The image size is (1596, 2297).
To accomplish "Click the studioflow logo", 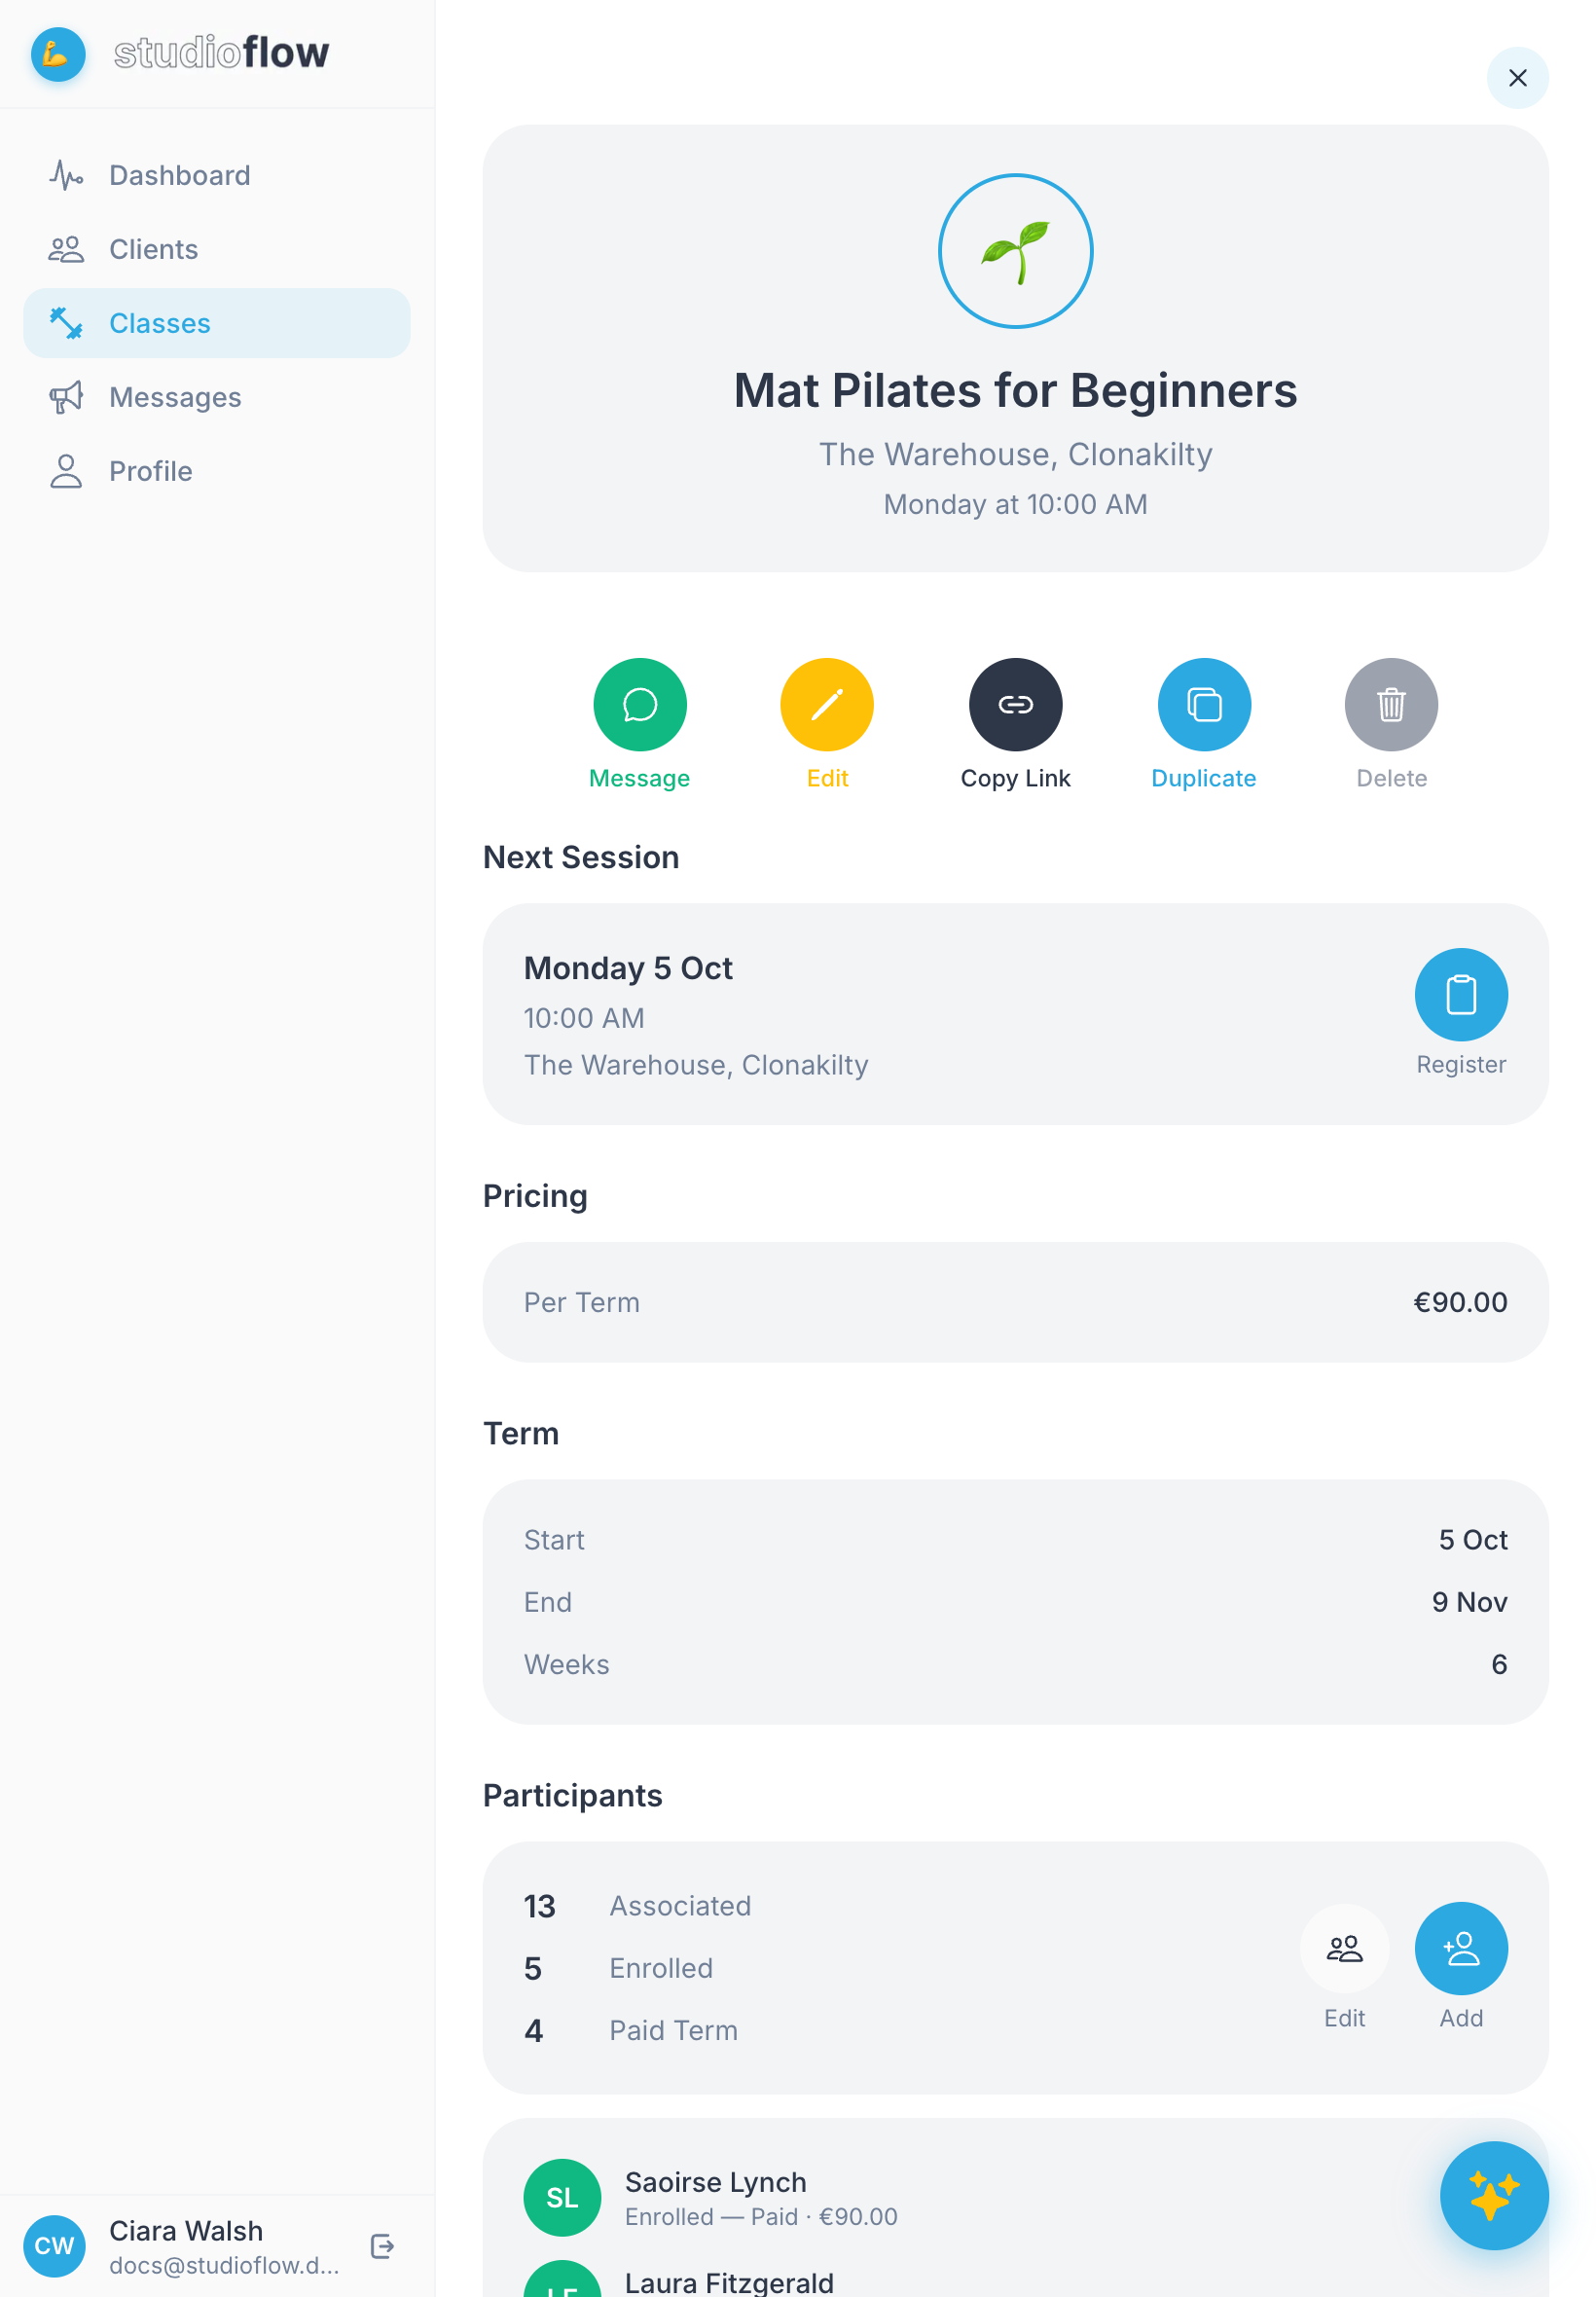I will point(180,53).
